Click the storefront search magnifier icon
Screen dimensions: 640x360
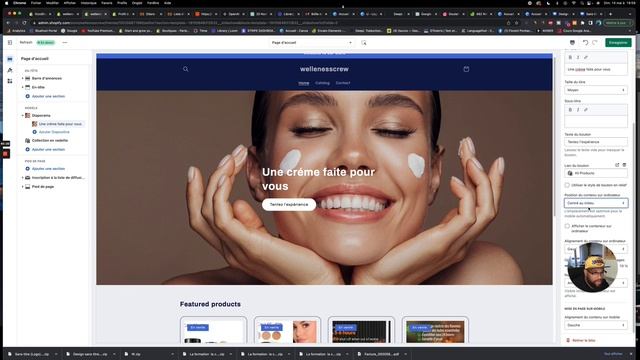click(x=186, y=69)
